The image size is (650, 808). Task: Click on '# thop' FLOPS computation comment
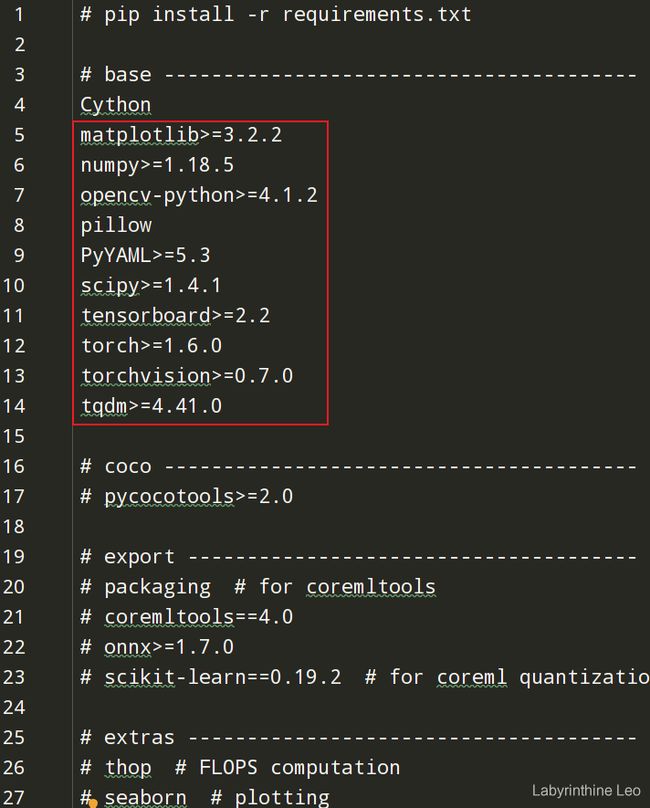coord(240,768)
